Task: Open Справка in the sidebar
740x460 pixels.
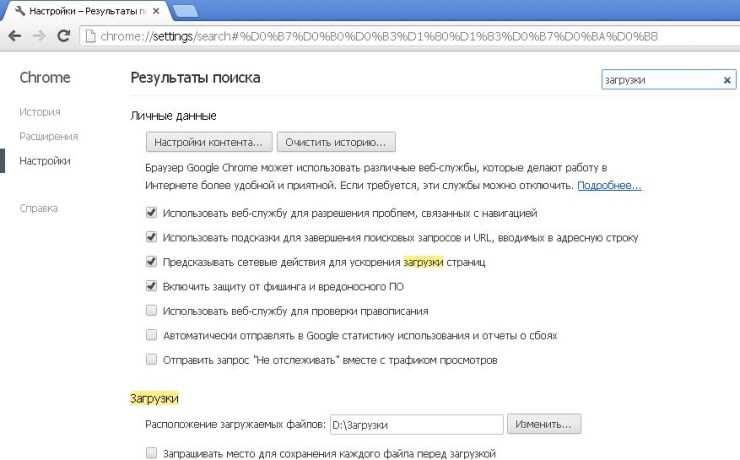Action: 38,209
